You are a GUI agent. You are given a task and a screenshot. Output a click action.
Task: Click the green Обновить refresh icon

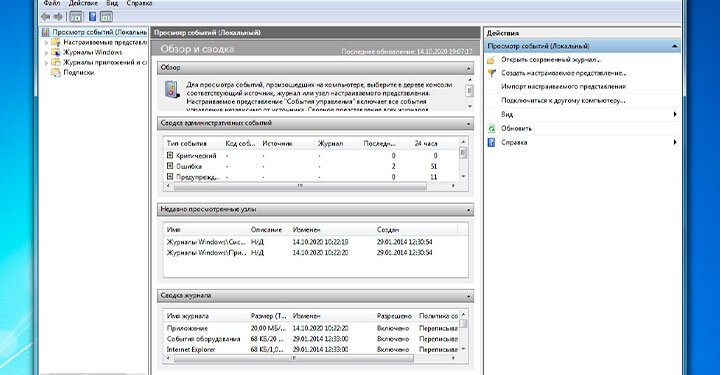[x=491, y=129]
